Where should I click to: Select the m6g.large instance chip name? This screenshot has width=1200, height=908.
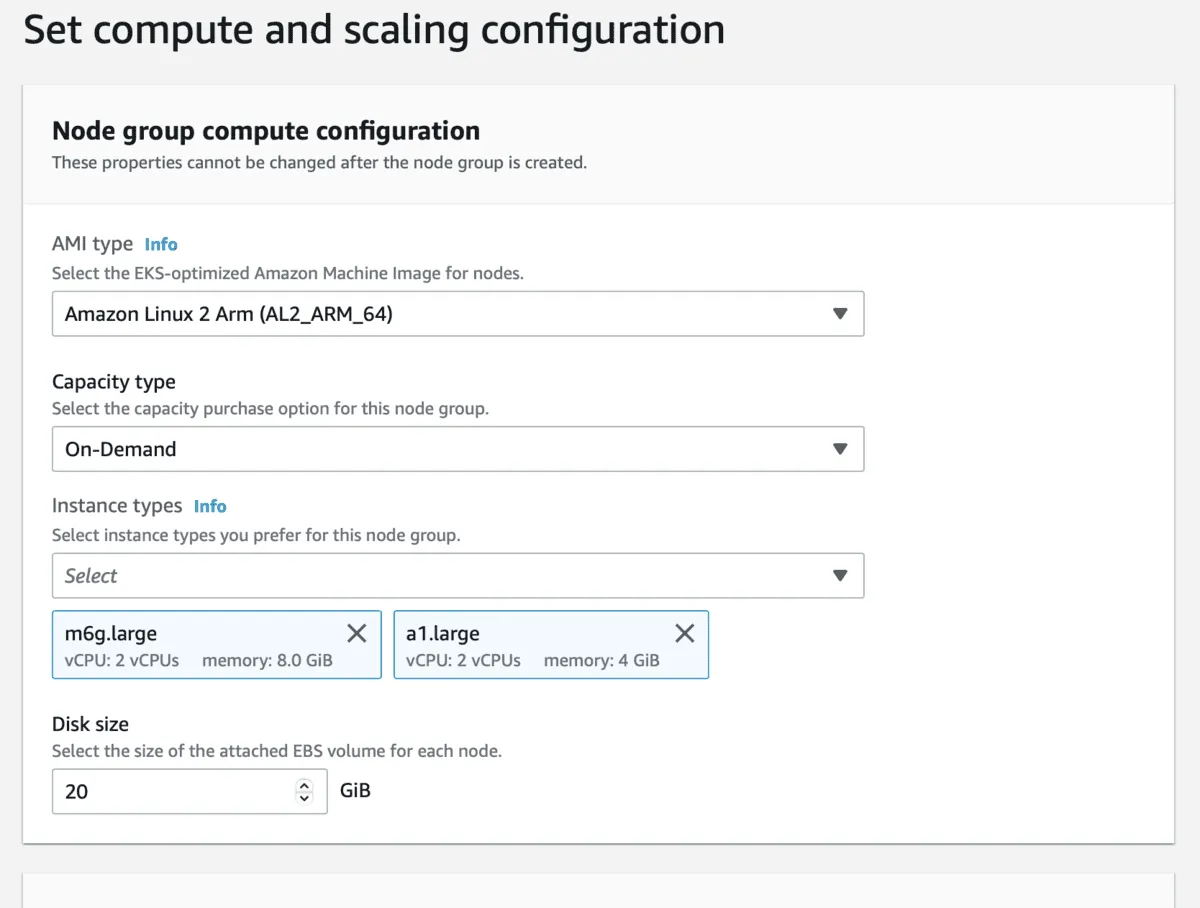[111, 633]
